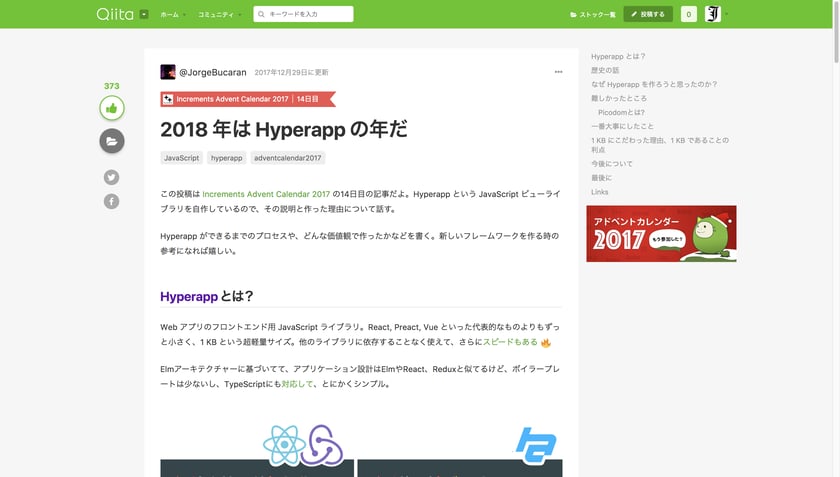Screen dimensions: 840x477
Task: Open the @JorgeBucaran profile link
Action: tap(213, 72)
